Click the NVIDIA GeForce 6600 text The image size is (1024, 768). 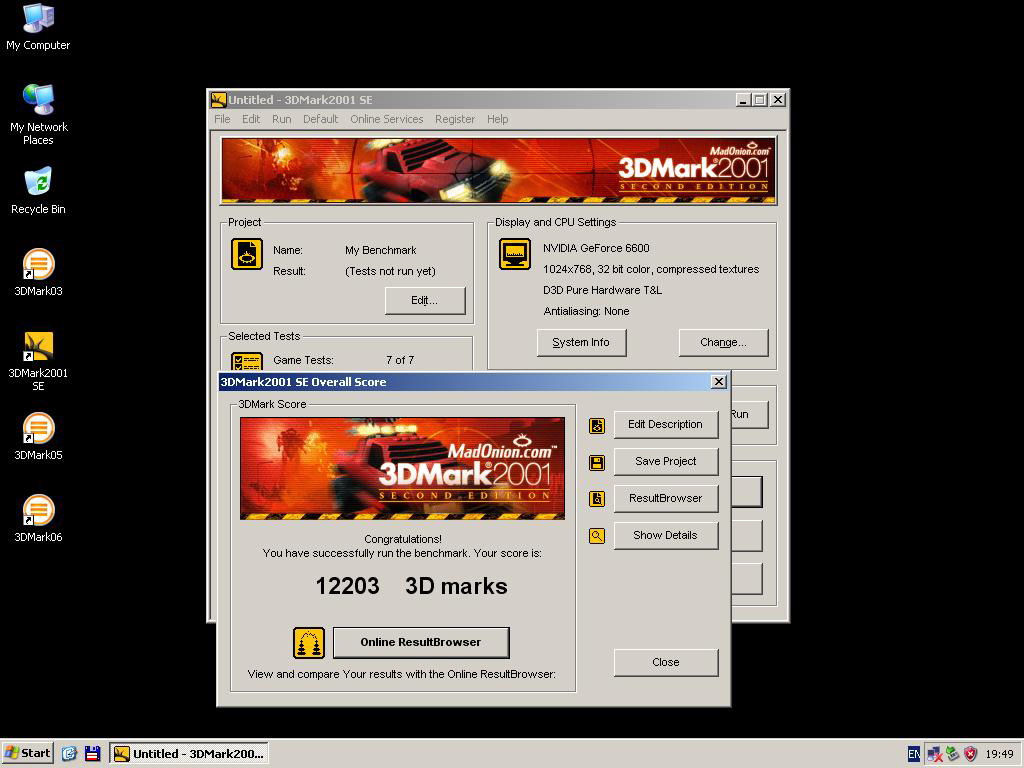tap(596, 248)
